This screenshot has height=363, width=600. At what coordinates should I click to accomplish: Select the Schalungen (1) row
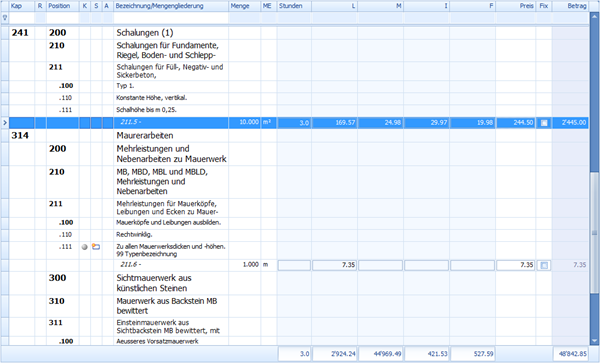tap(295, 33)
